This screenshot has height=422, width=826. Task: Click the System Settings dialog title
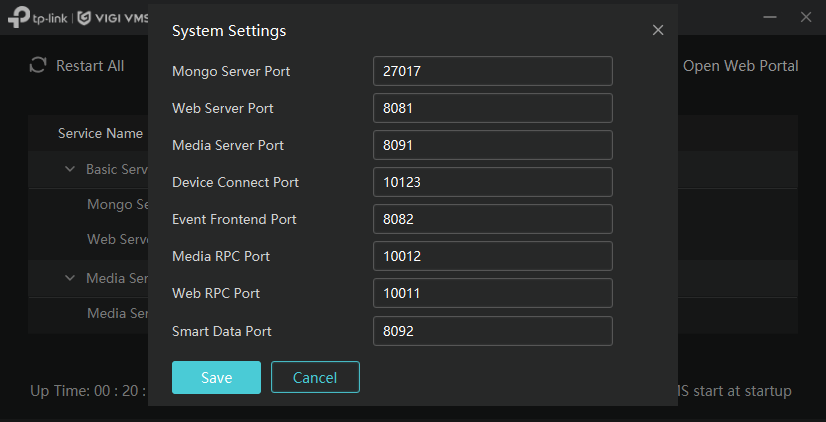click(229, 31)
